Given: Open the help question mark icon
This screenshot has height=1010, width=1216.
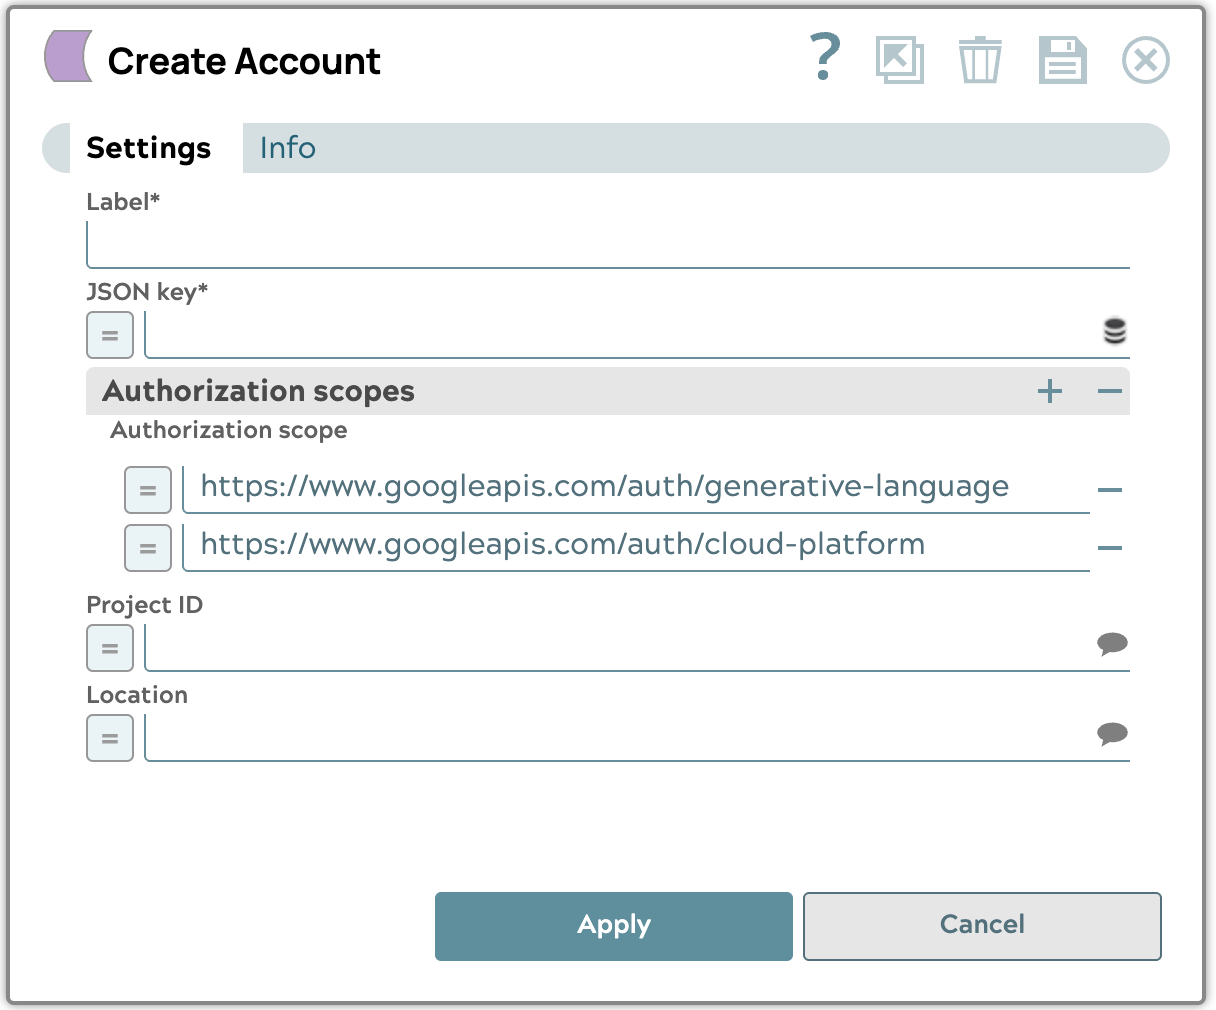Looking at the screenshot, I should (824, 59).
